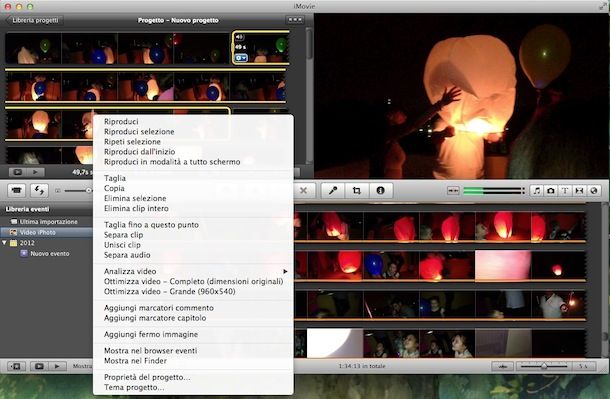Select the white blurred event clip thumbnail

[x=335, y=343]
